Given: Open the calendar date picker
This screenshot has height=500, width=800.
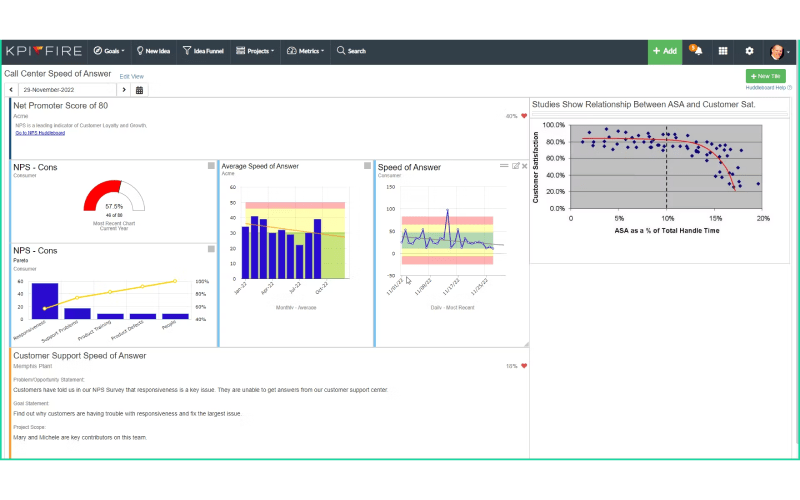Looking at the screenshot, I should tap(140, 90).
